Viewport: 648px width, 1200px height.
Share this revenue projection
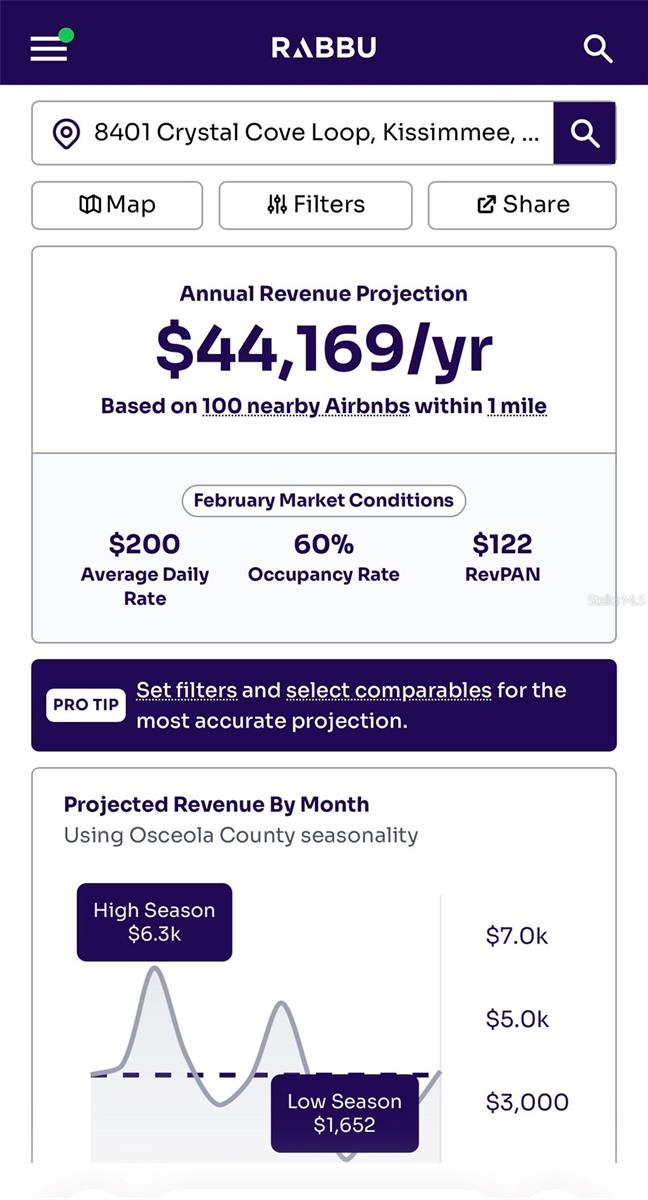[x=522, y=205]
